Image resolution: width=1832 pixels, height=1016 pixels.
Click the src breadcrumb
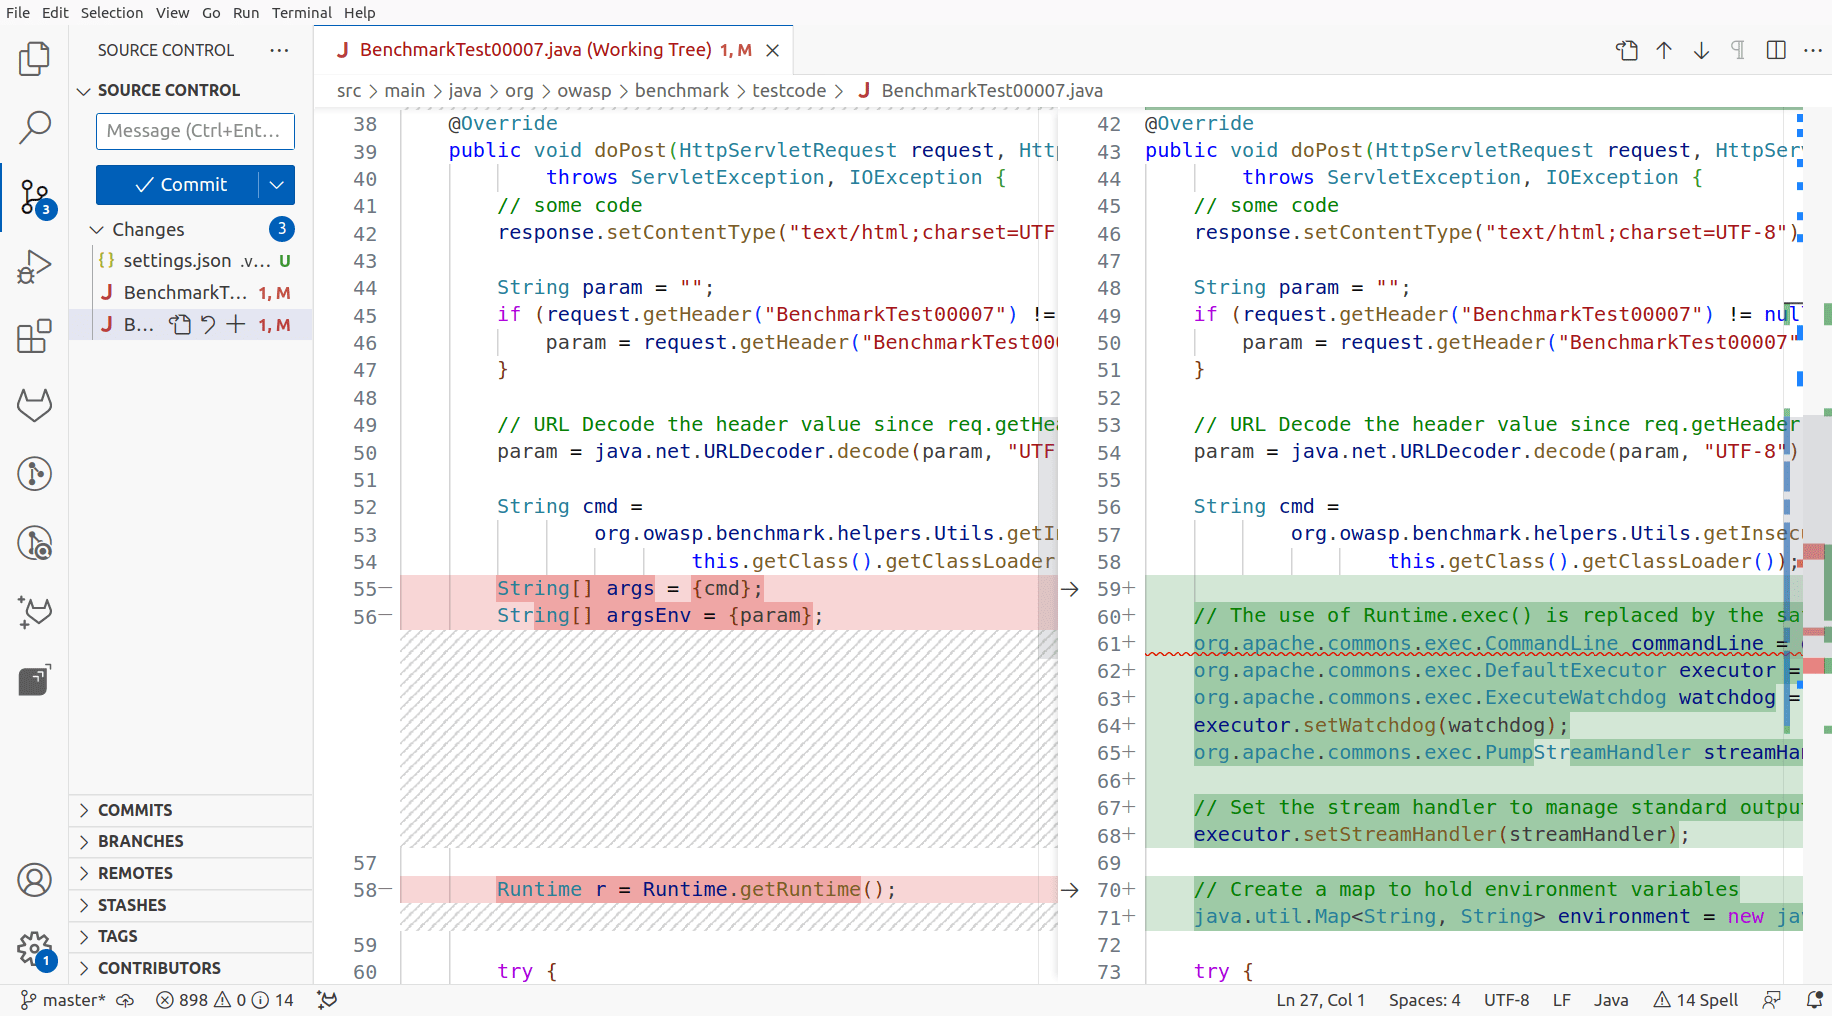point(349,91)
